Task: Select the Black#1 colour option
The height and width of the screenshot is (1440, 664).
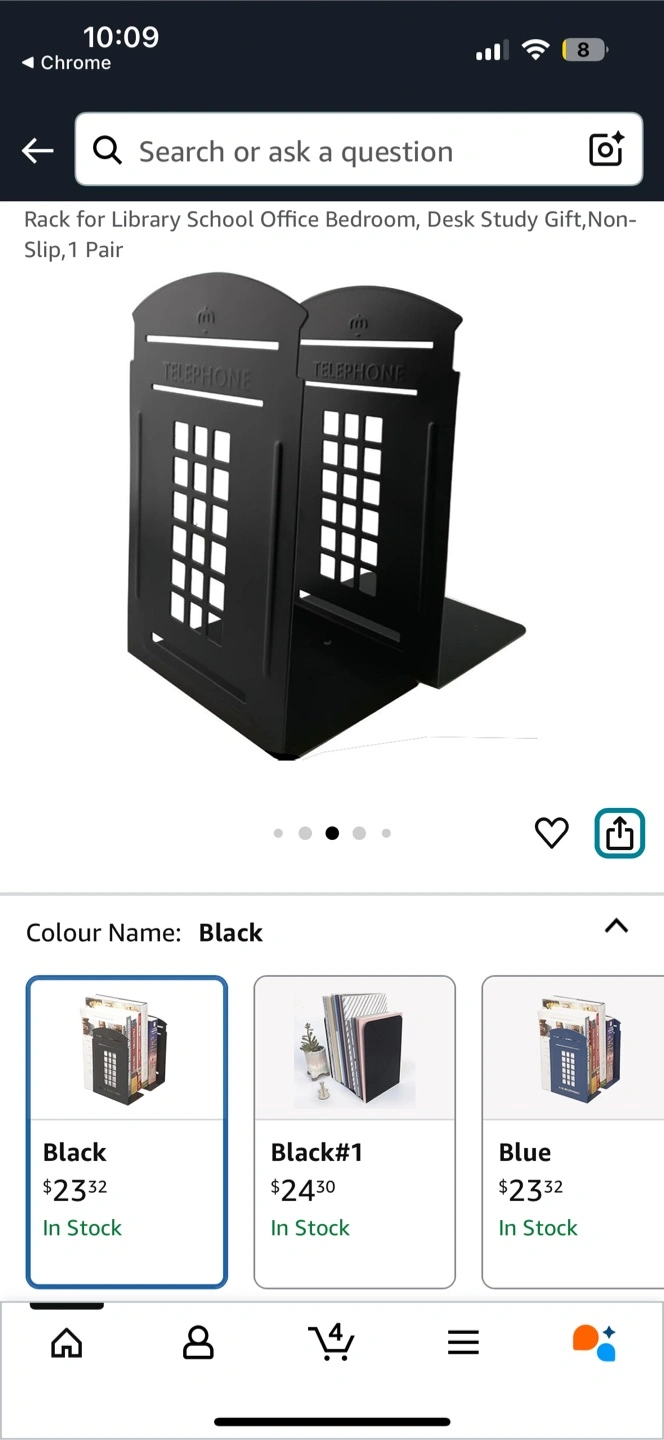Action: click(355, 1132)
